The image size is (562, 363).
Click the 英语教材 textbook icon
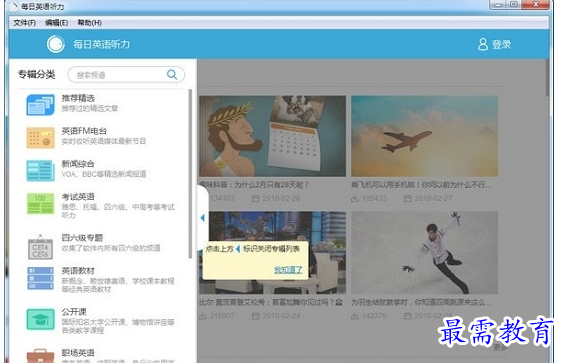pos(41,278)
